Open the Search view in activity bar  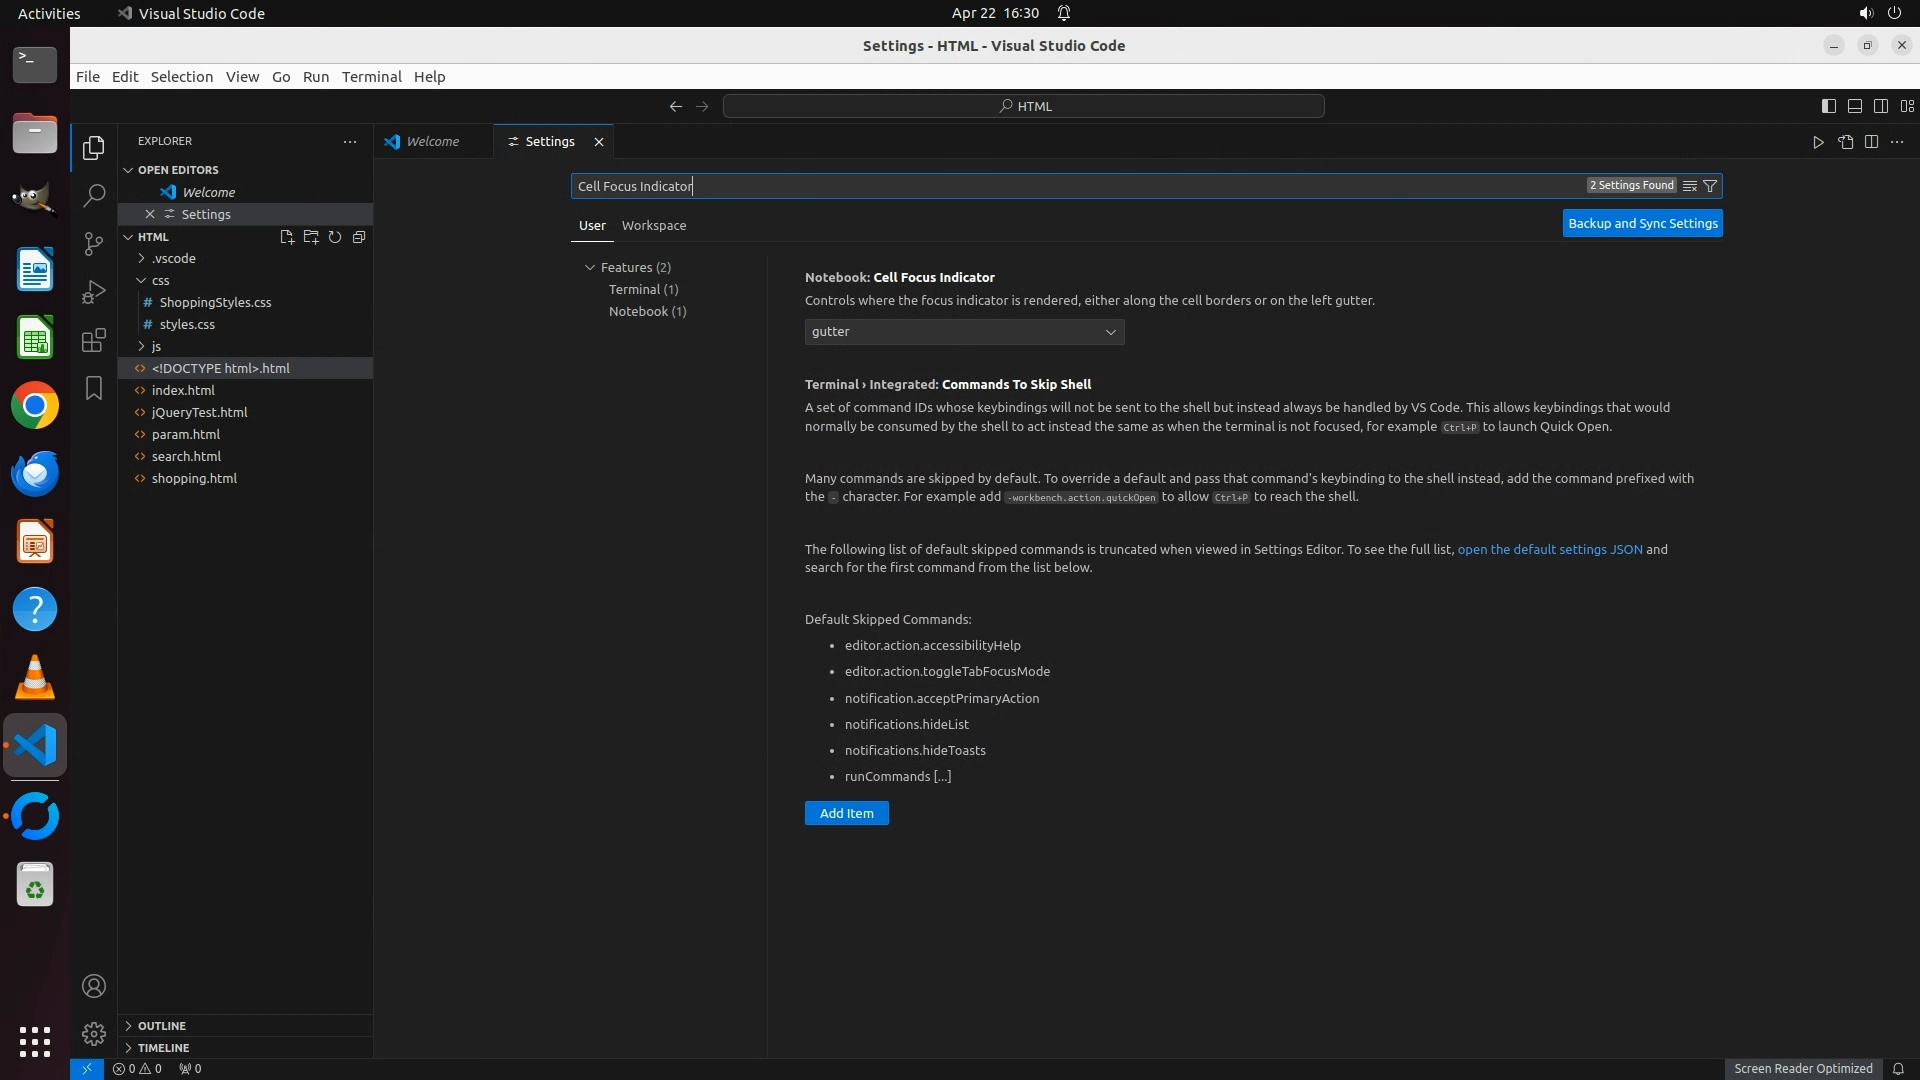[x=93, y=195]
